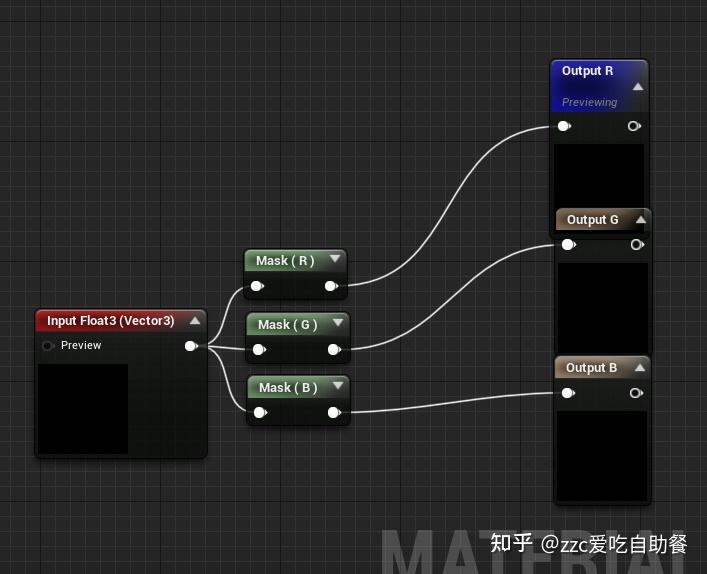Click the input pin of Output G

coord(569,244)
